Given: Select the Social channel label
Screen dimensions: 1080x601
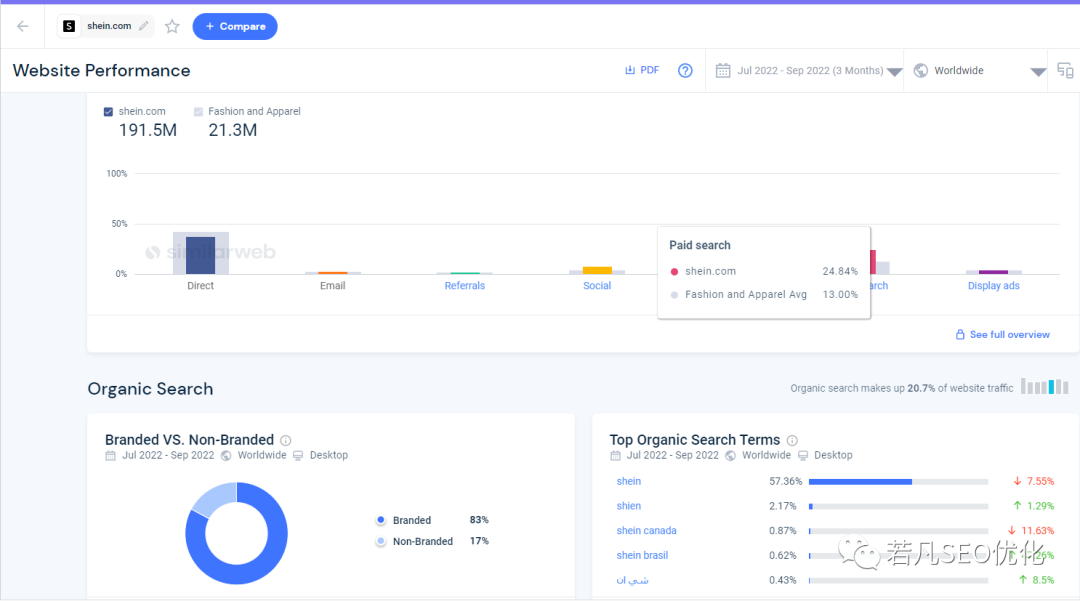Looking at the screenshot, I should click(597, 286).
